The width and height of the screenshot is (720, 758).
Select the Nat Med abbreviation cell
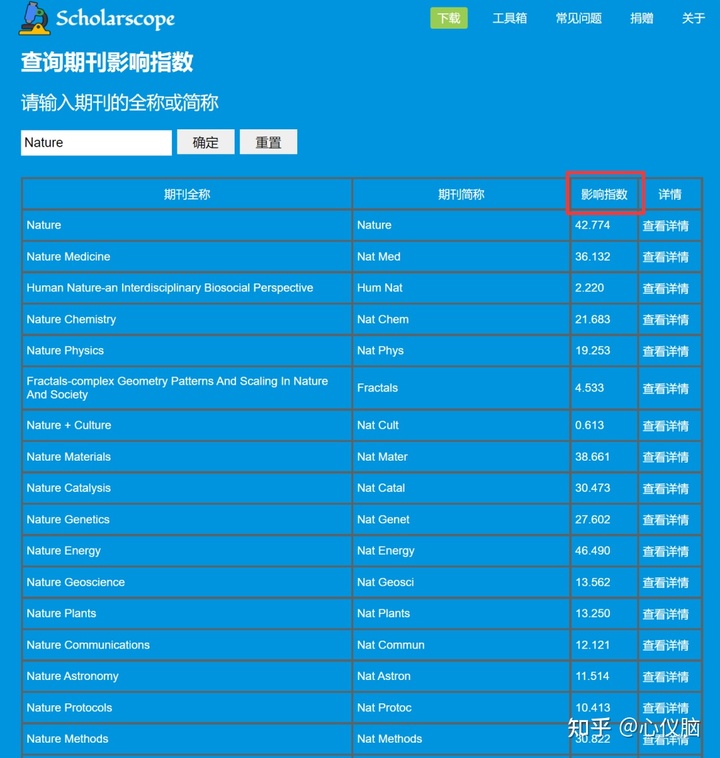coord(461,257)
